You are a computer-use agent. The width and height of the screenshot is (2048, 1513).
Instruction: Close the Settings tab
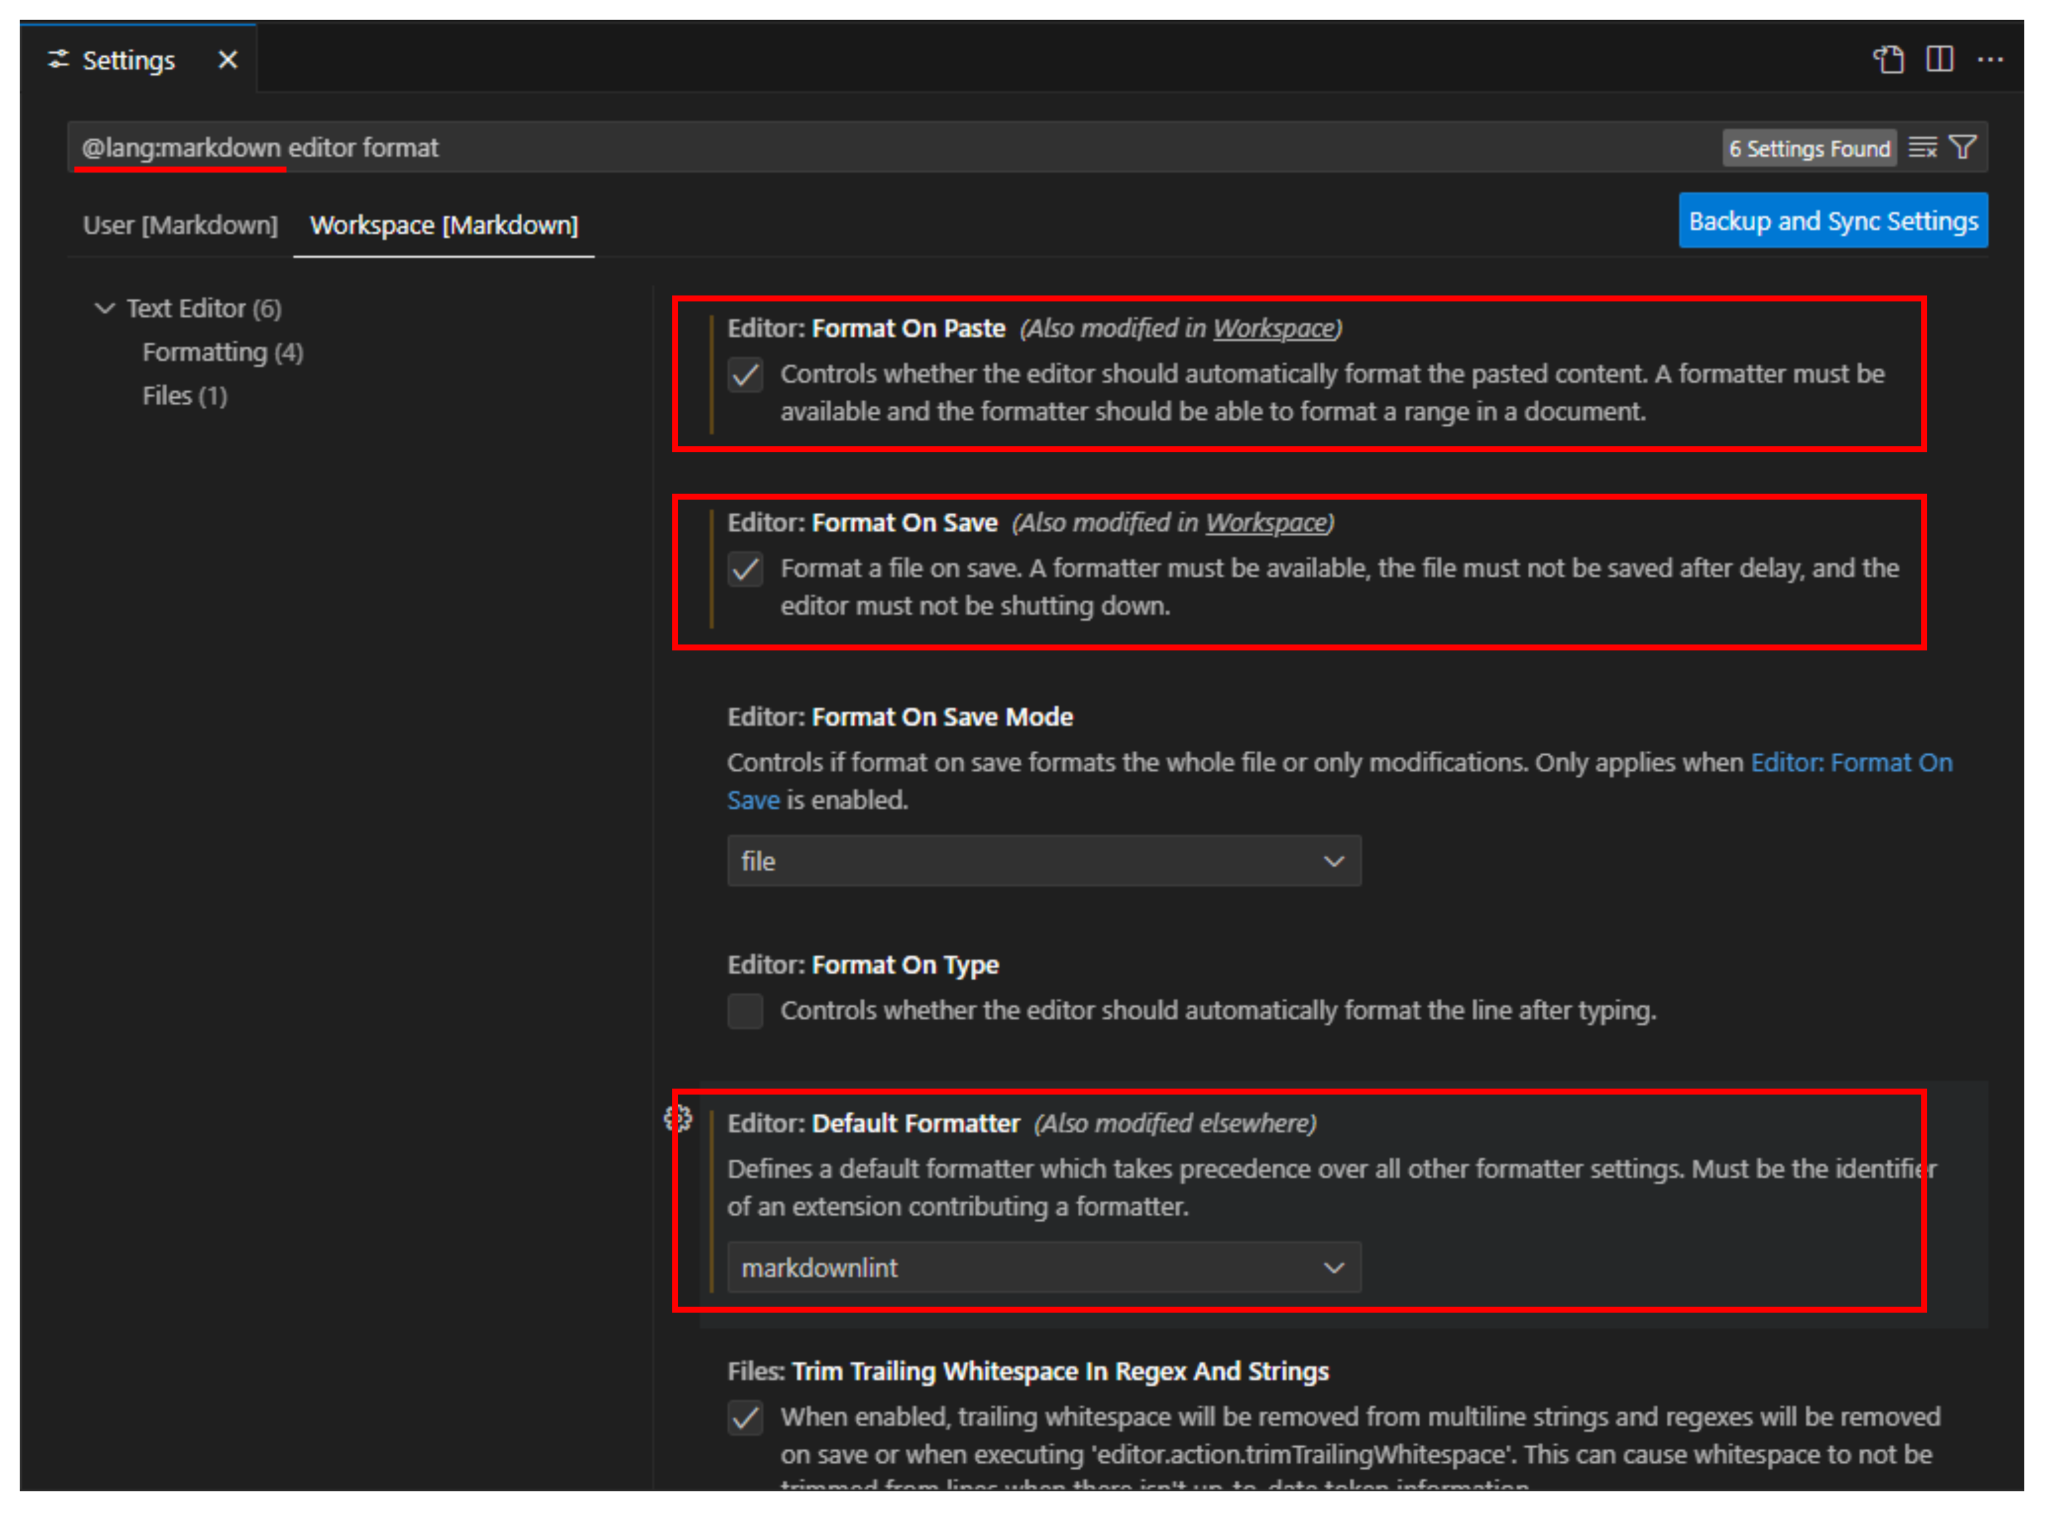[228, 60]
